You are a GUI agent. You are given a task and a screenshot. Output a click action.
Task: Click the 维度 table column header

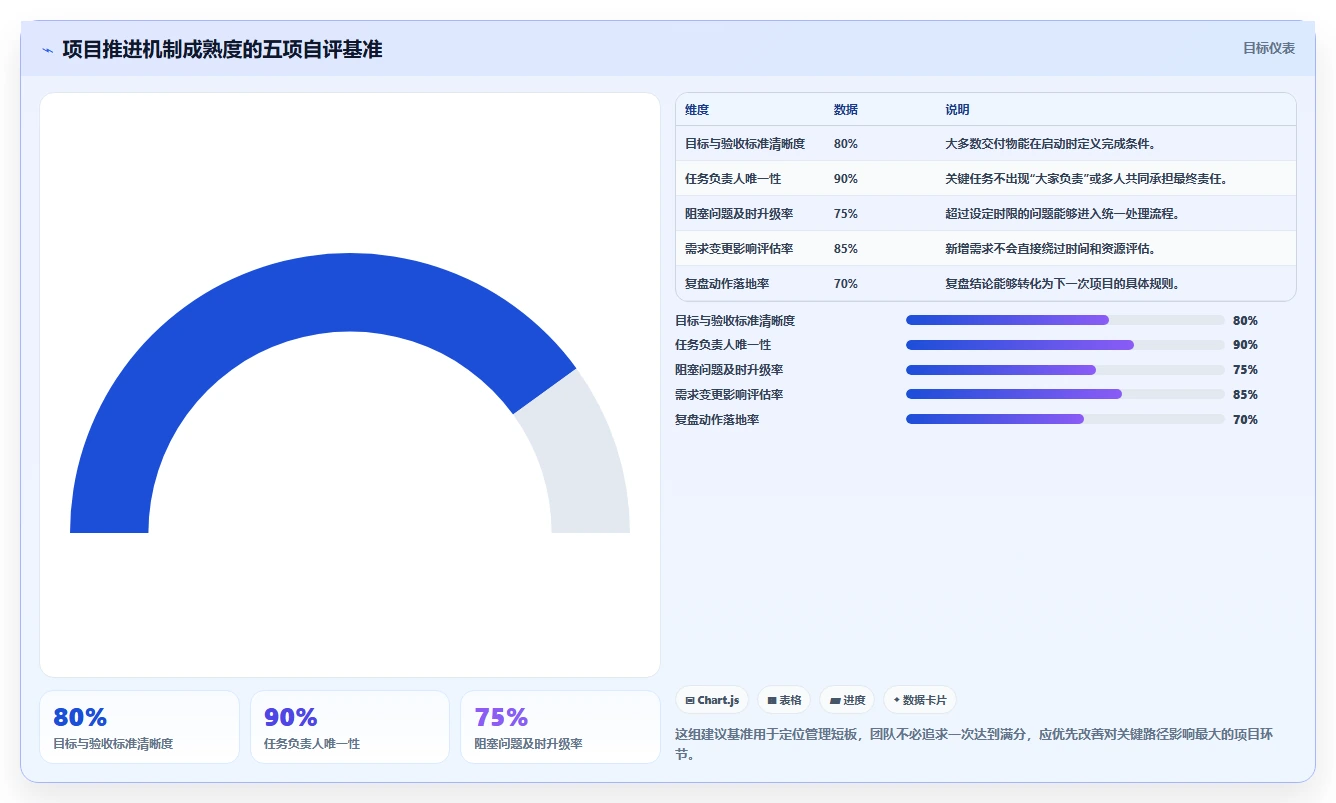[x=697, y=110]
